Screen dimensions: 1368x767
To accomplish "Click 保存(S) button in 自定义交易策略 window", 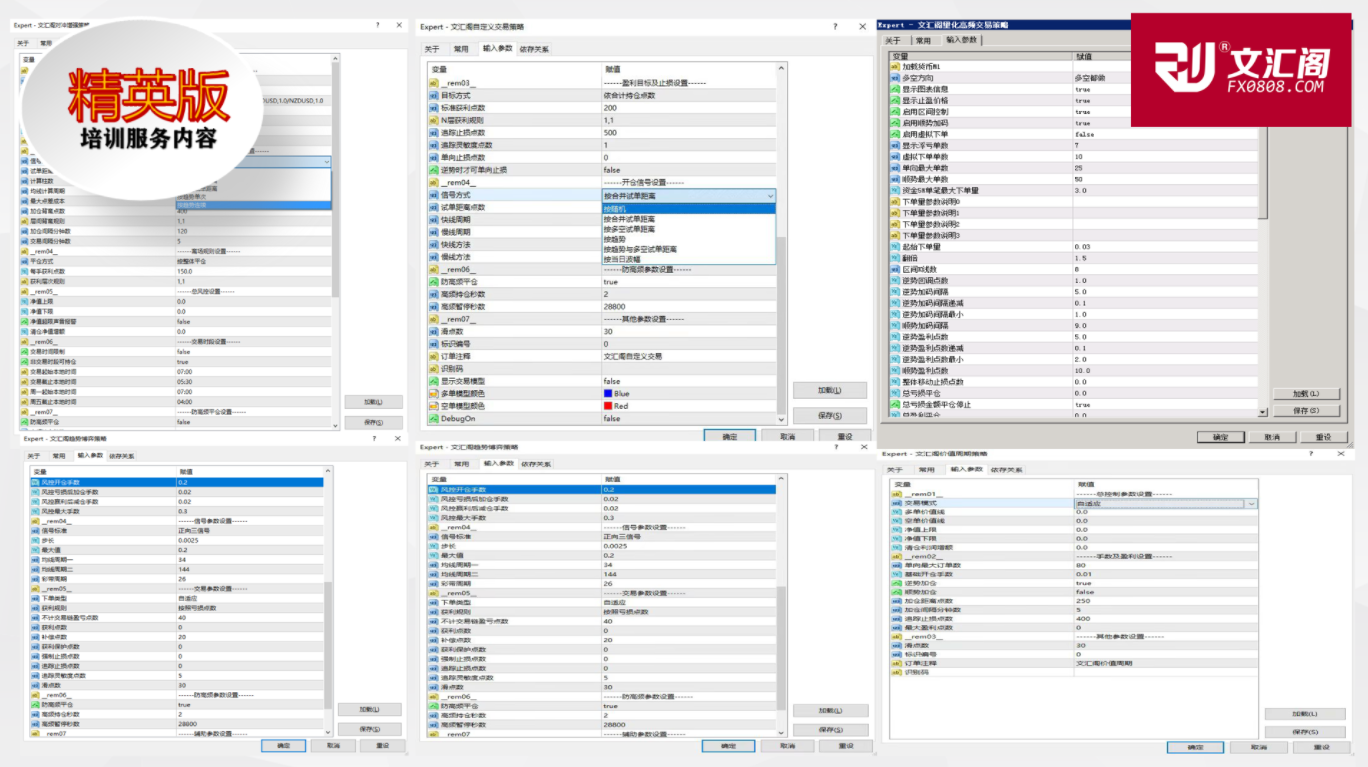I will pyautogui.click(x=830, y=415).
